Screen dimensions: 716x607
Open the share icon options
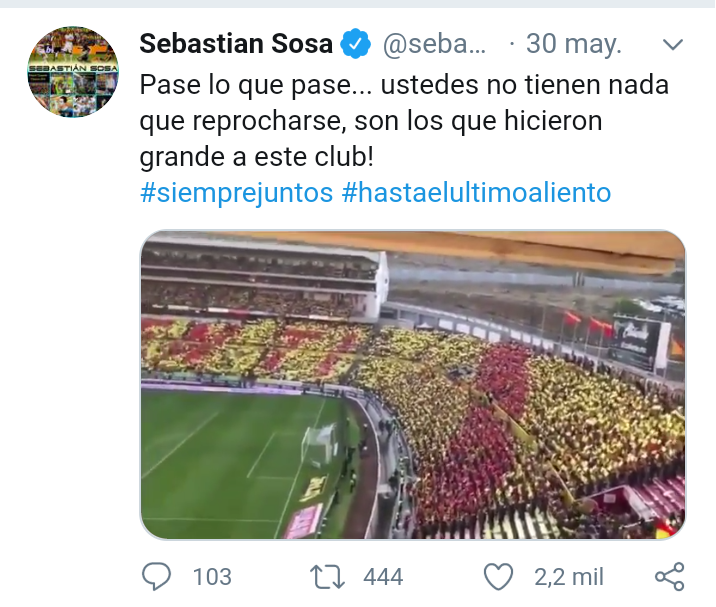[668, 576]
